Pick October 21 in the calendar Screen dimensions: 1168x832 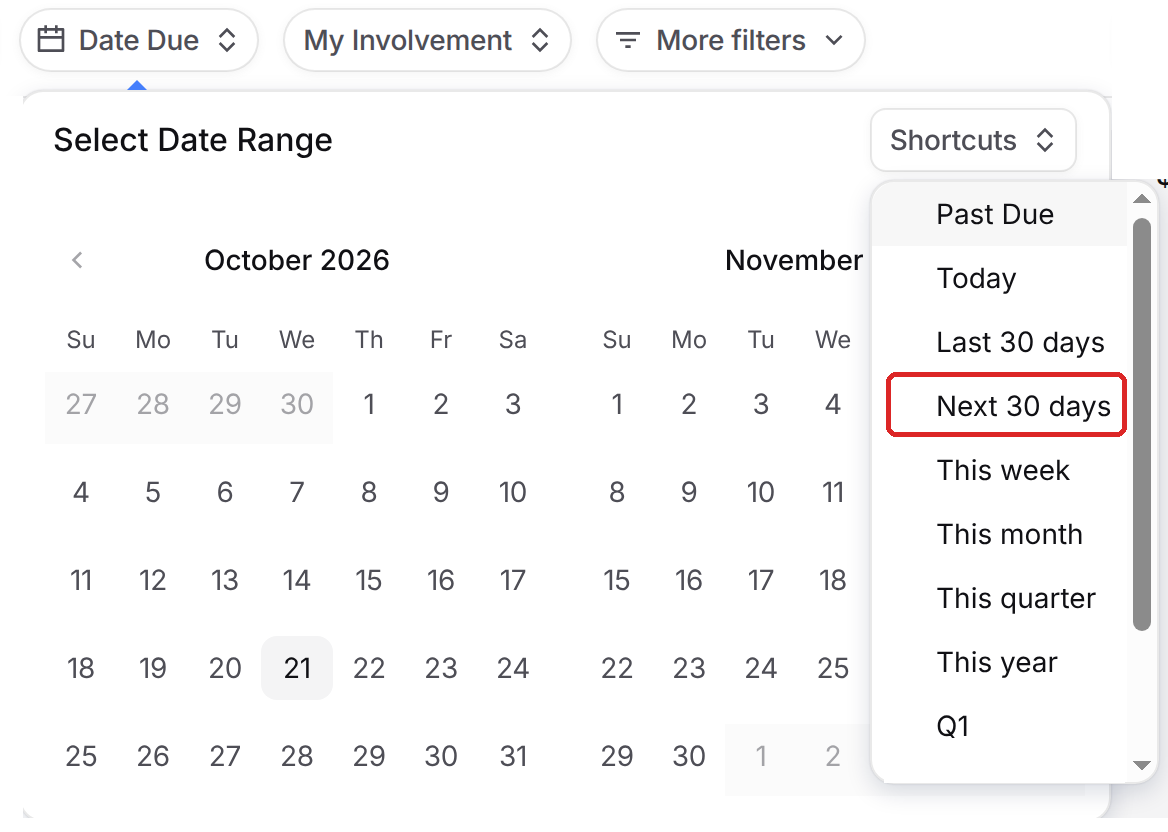click(296, 668)
